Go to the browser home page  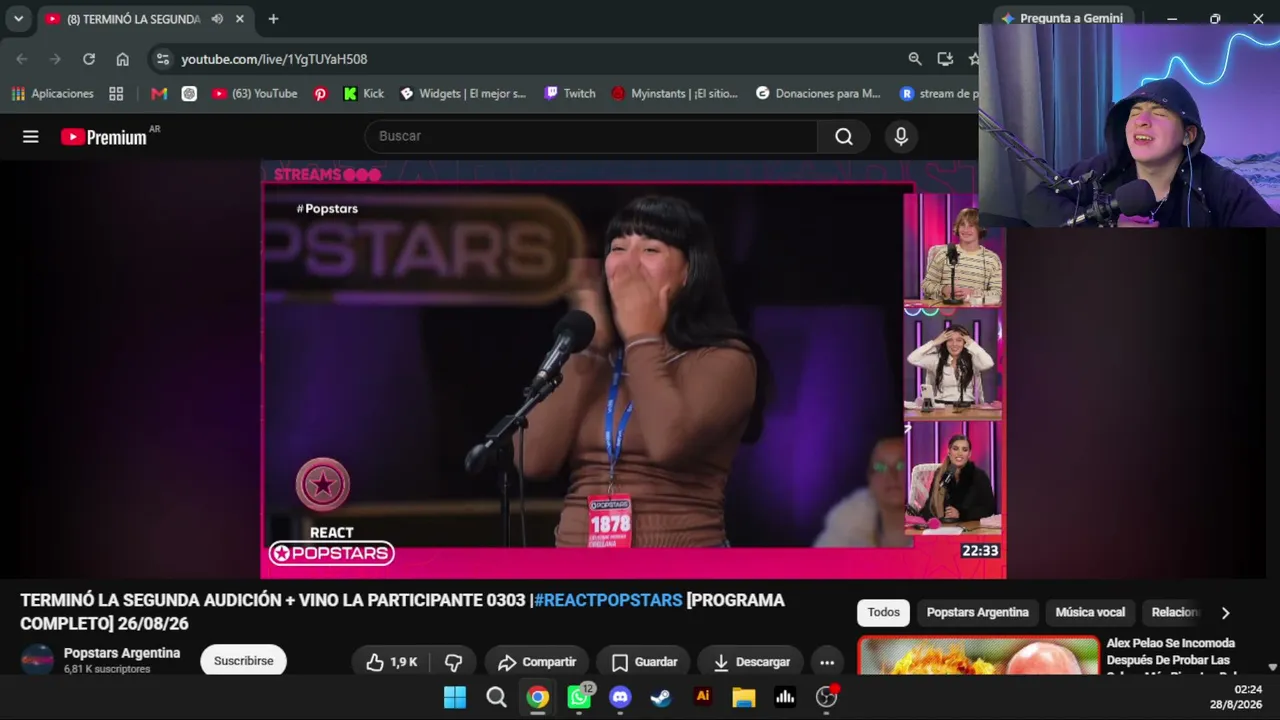(122, 59)
